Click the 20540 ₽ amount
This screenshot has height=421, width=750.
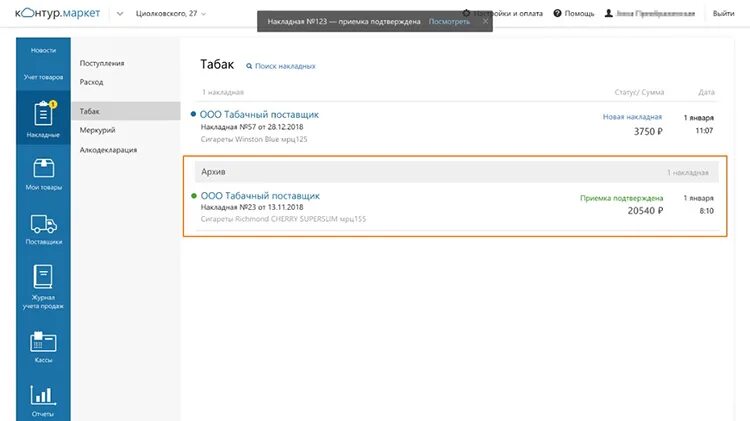645,210
